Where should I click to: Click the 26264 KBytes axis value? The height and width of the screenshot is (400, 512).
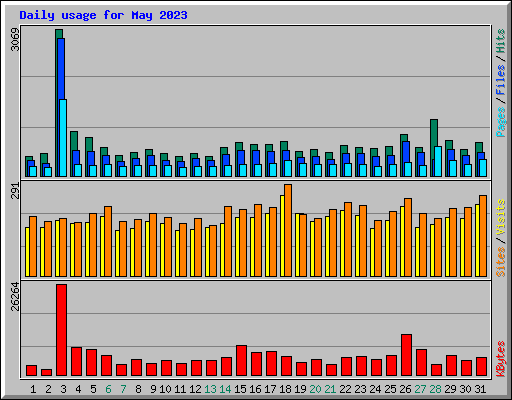[x=15, y=296]
